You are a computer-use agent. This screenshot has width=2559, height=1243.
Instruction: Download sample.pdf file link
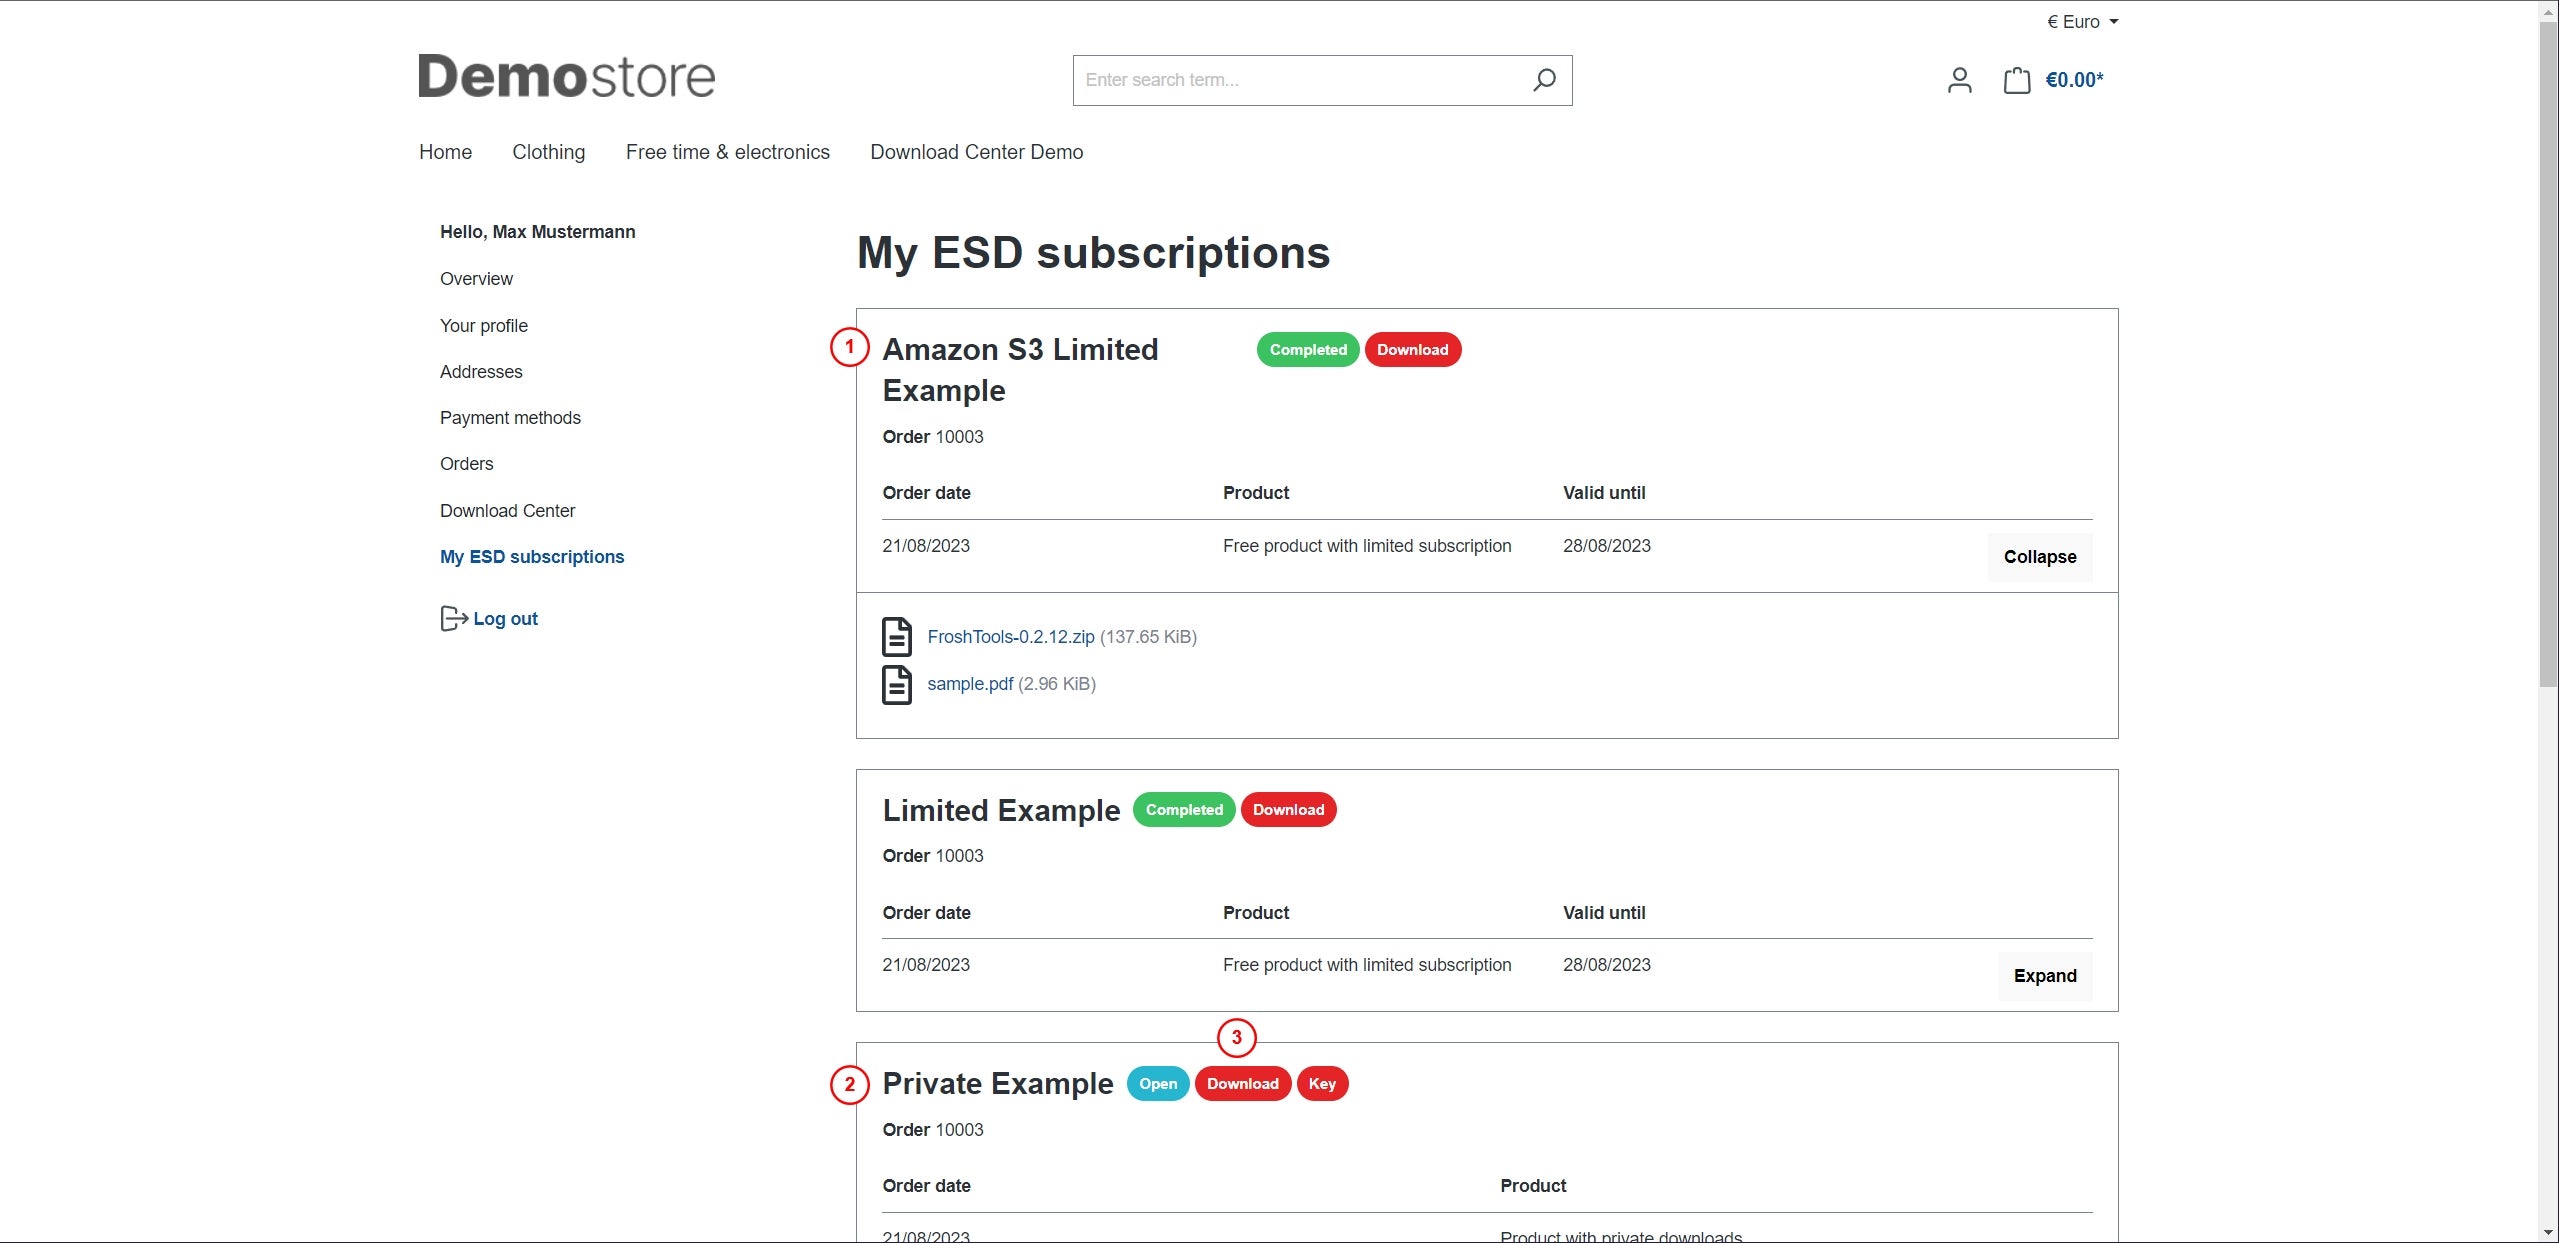970,684
